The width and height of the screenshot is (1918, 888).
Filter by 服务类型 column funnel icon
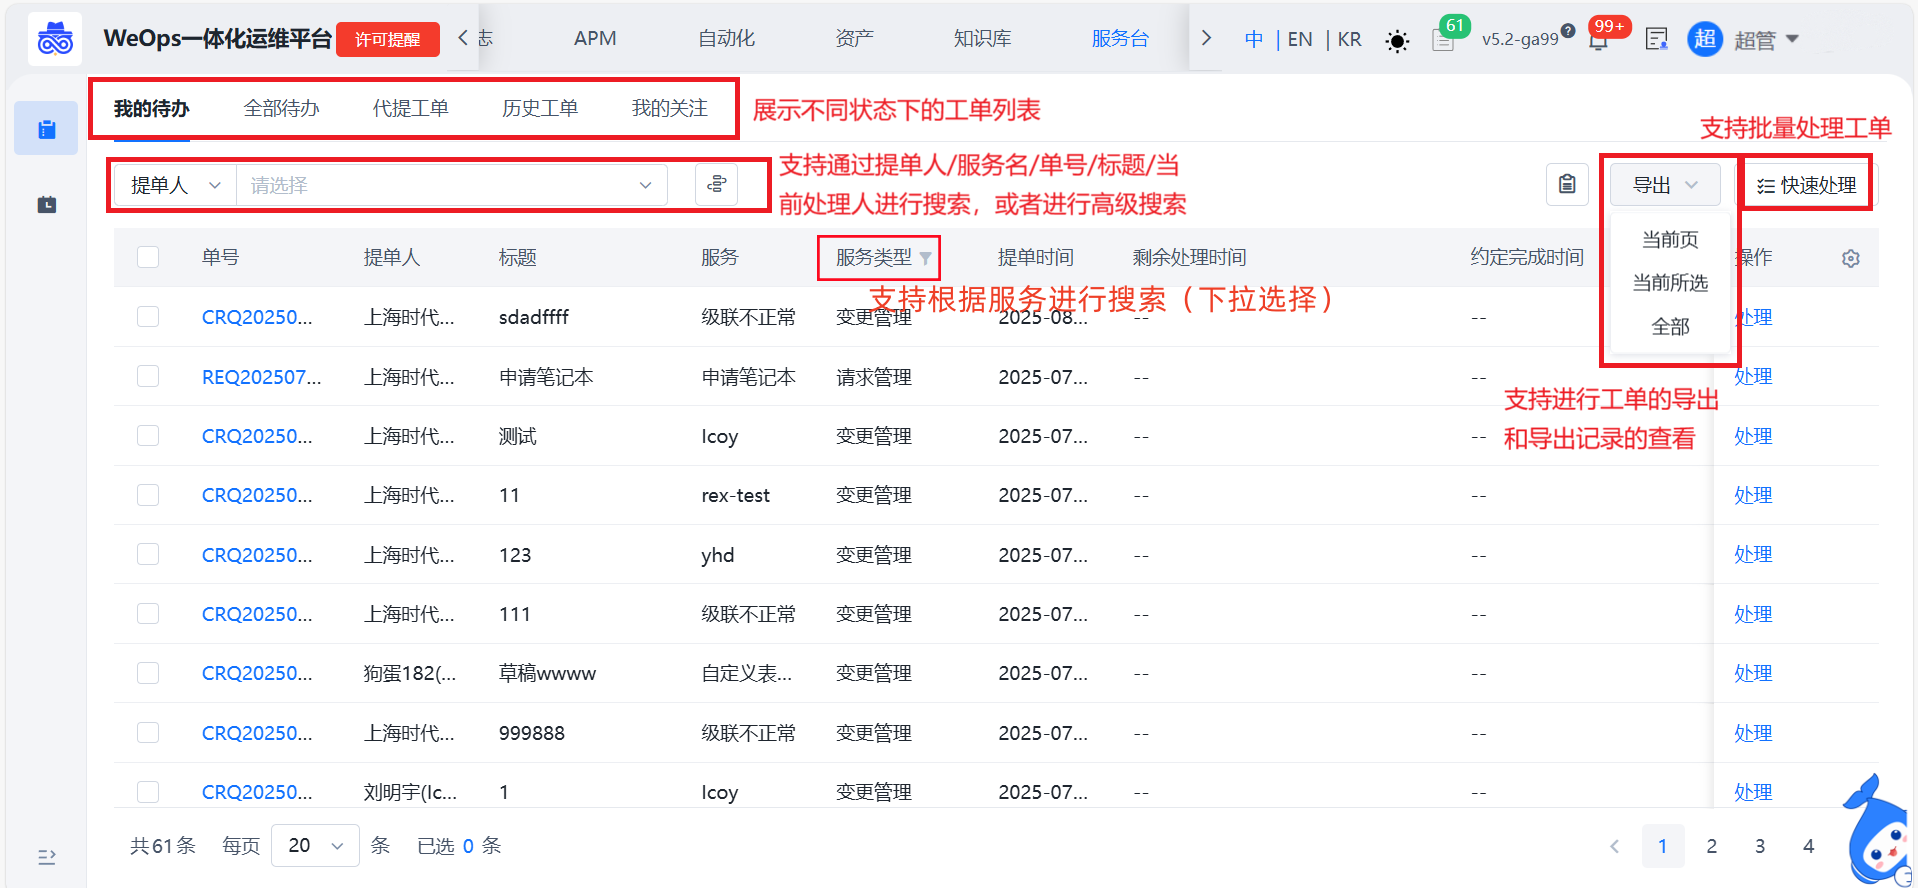(x=926, y=259)
